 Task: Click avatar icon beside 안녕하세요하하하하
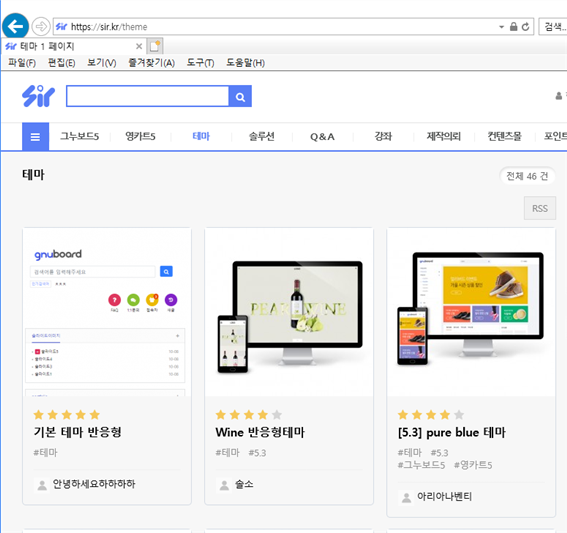coord(42,485)
